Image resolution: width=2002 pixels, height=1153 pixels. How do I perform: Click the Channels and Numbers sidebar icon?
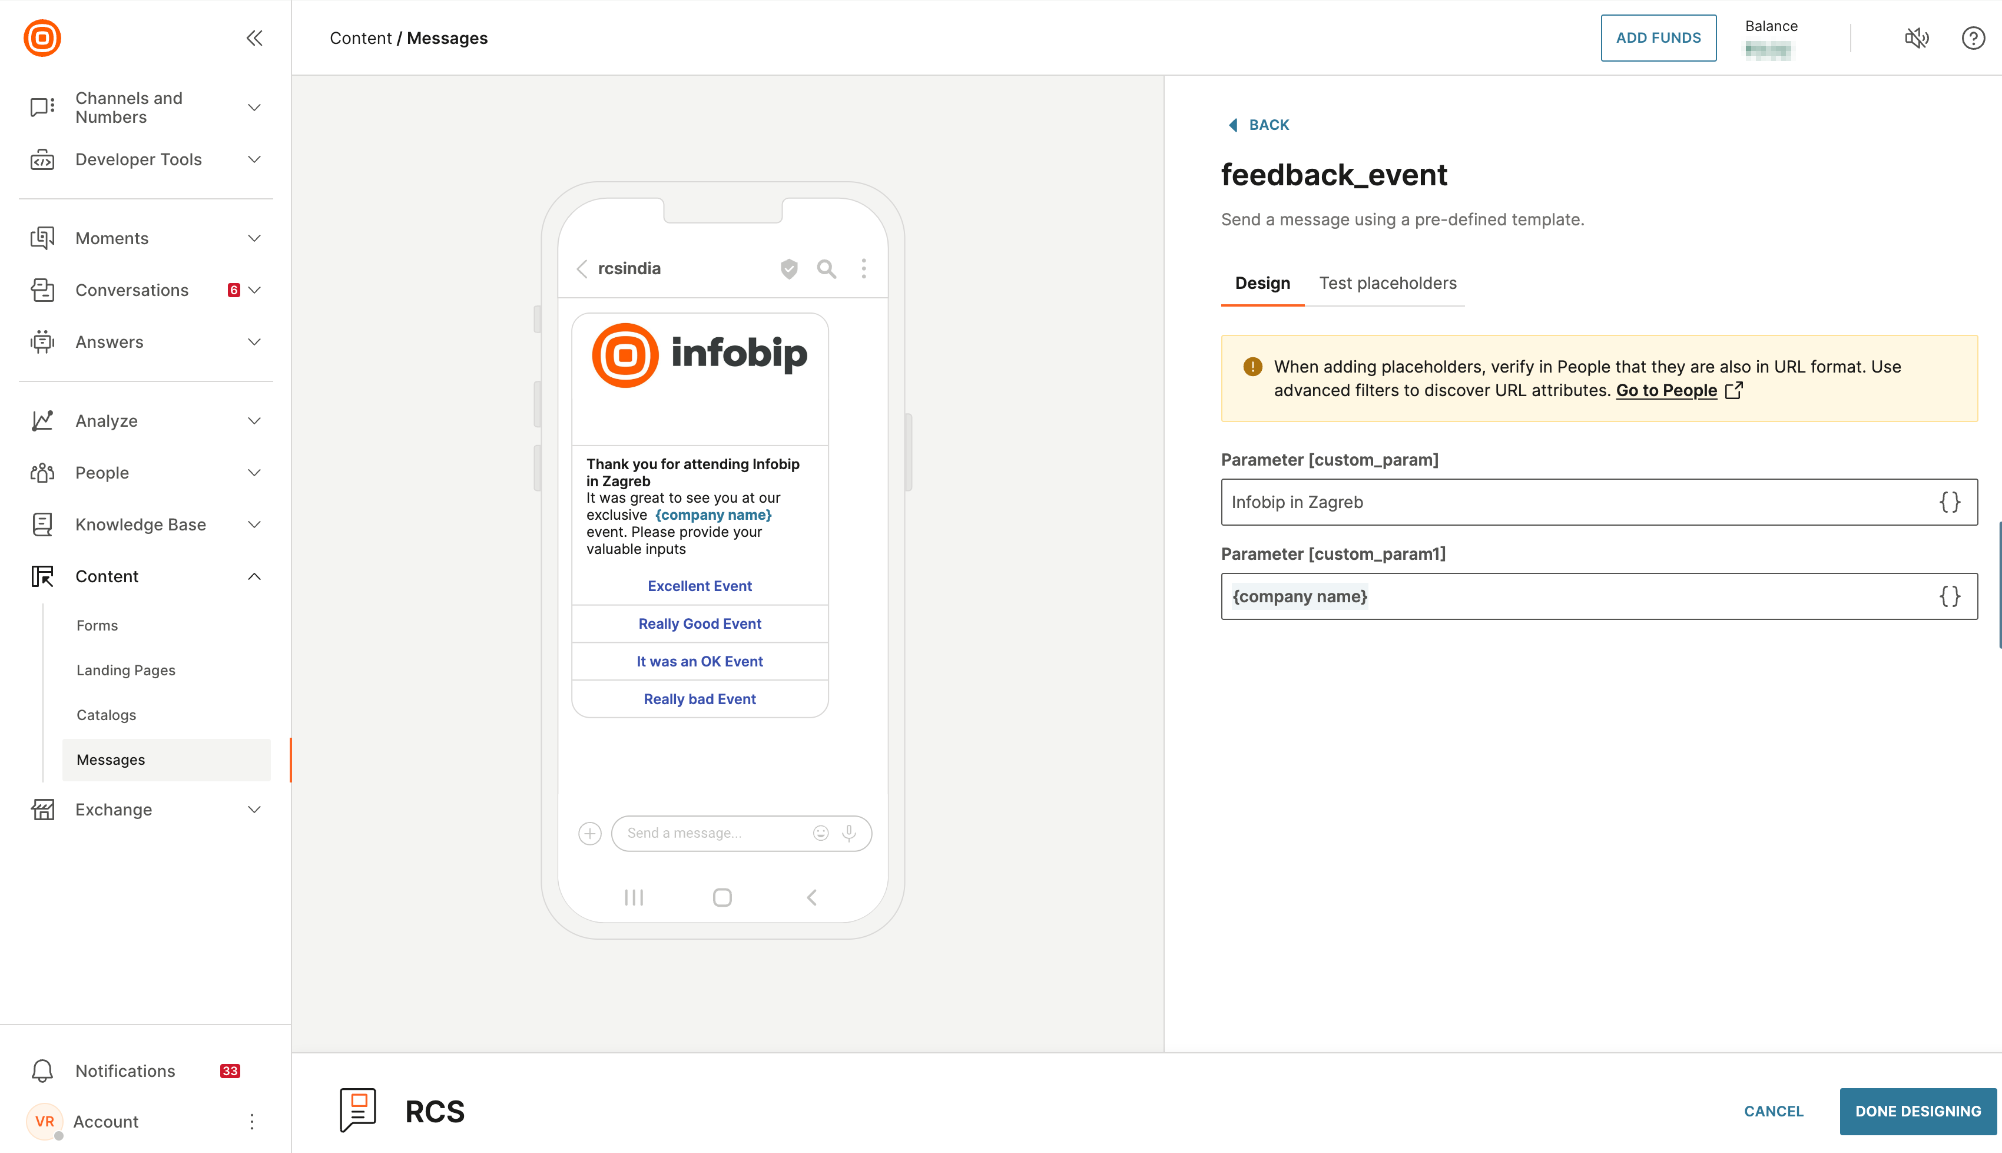pos(41,107)
